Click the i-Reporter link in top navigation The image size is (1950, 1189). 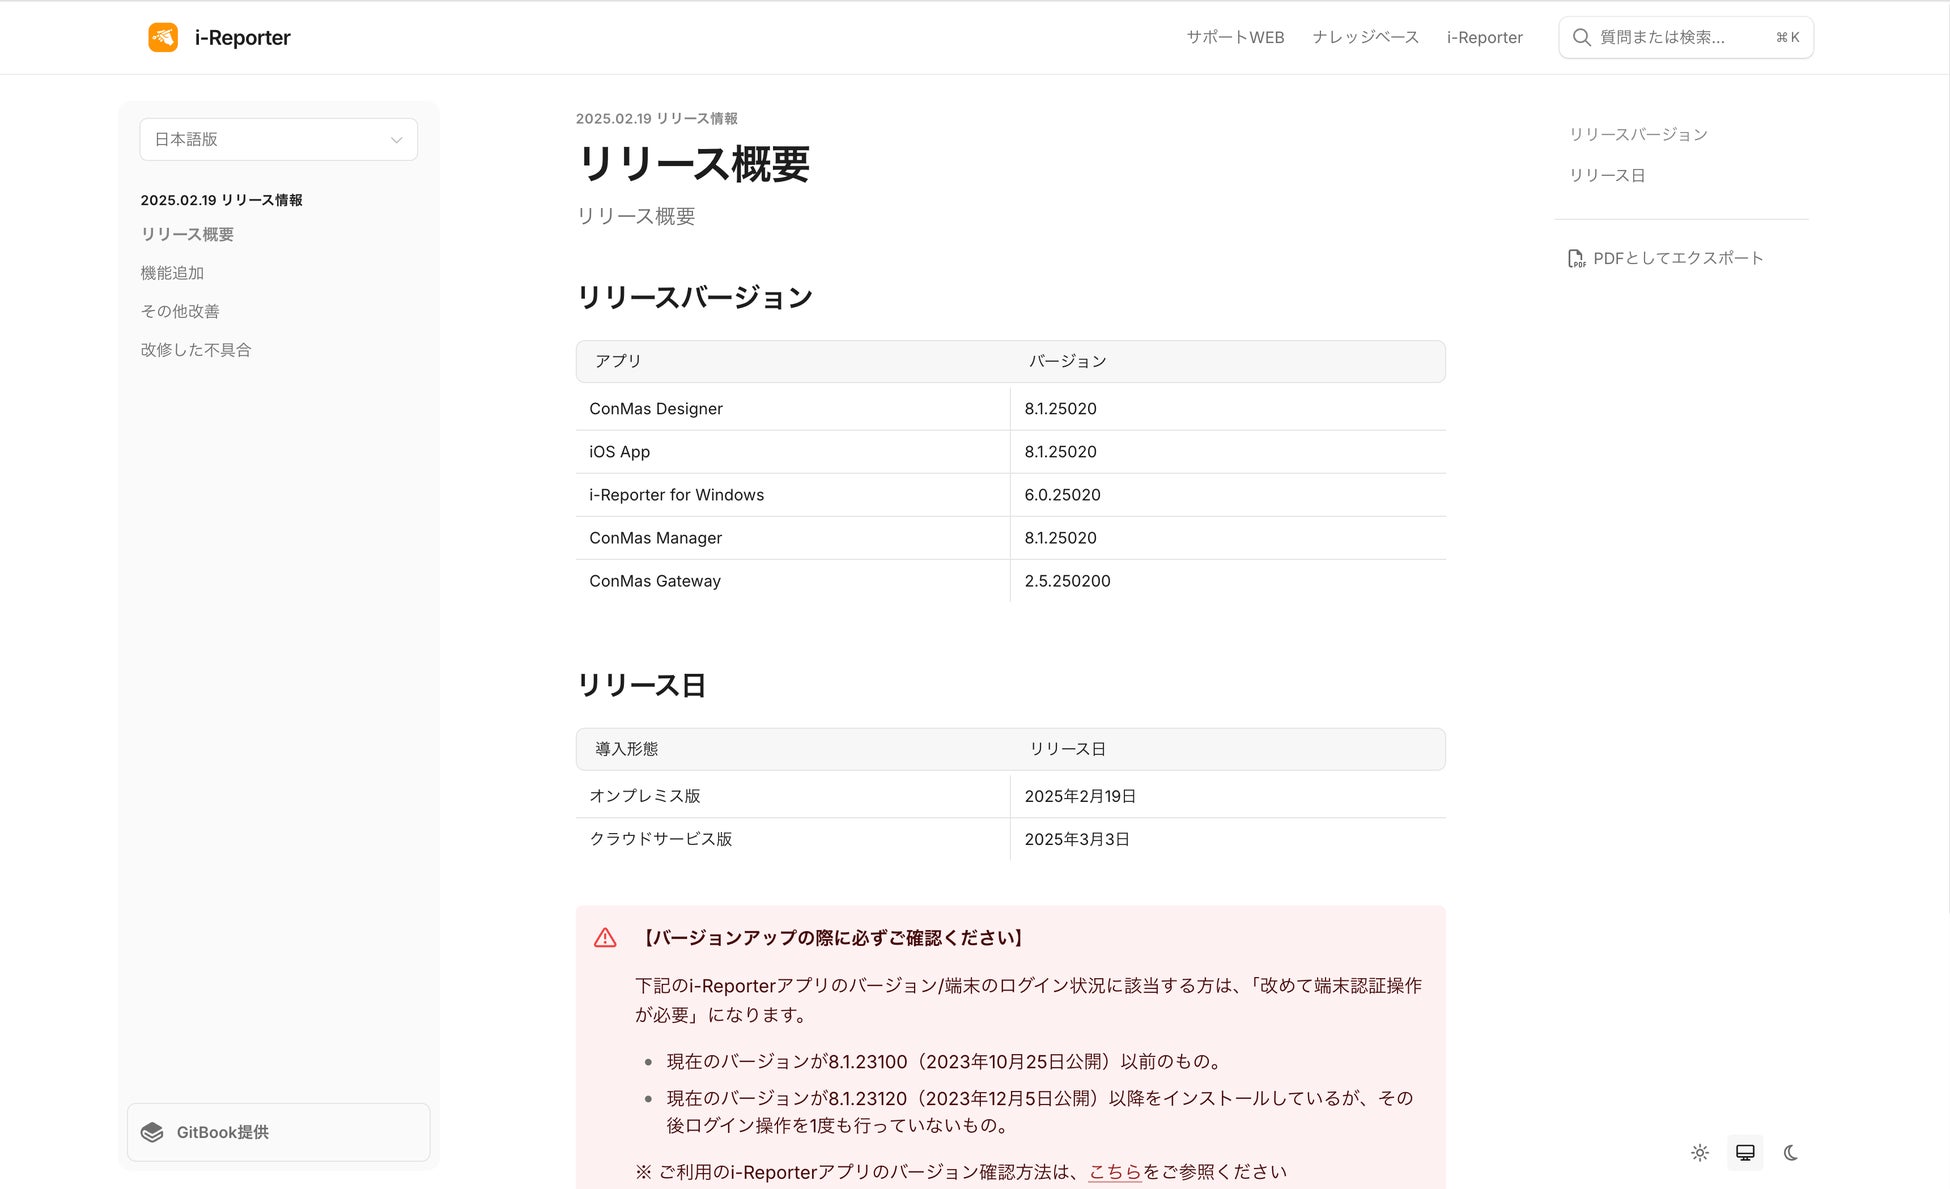click(x=1484, y=37)
